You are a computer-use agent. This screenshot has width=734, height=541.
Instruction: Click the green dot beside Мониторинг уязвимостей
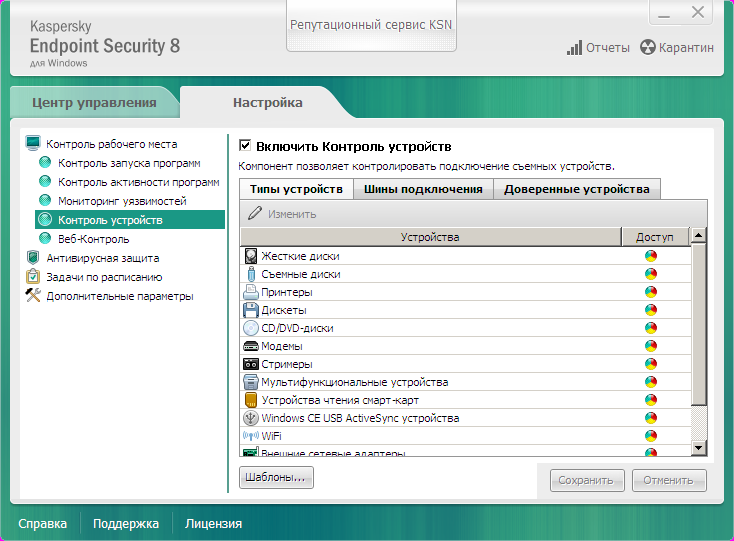(x=45, y=200)
